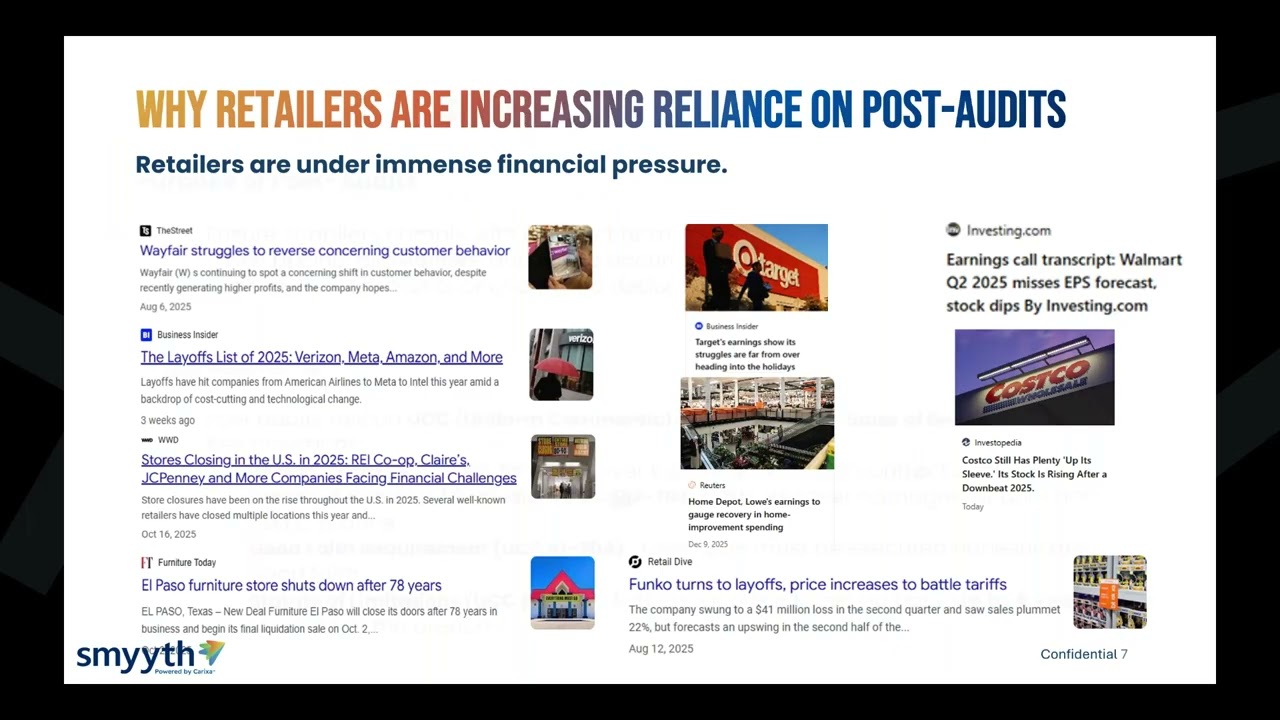
Task: Open The Layoffs List of 2025 headline
Action: tap(321, 357)
